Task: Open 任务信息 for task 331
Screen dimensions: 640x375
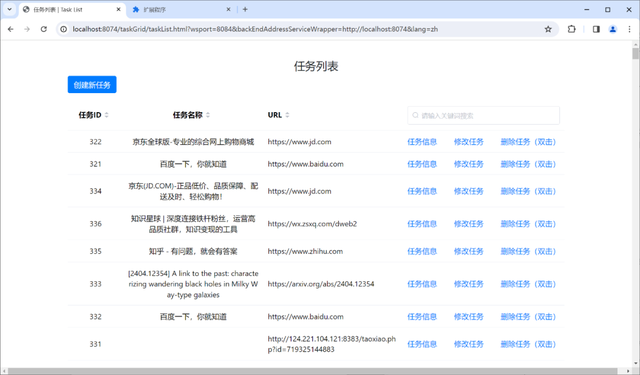Action: click(422, 344)
